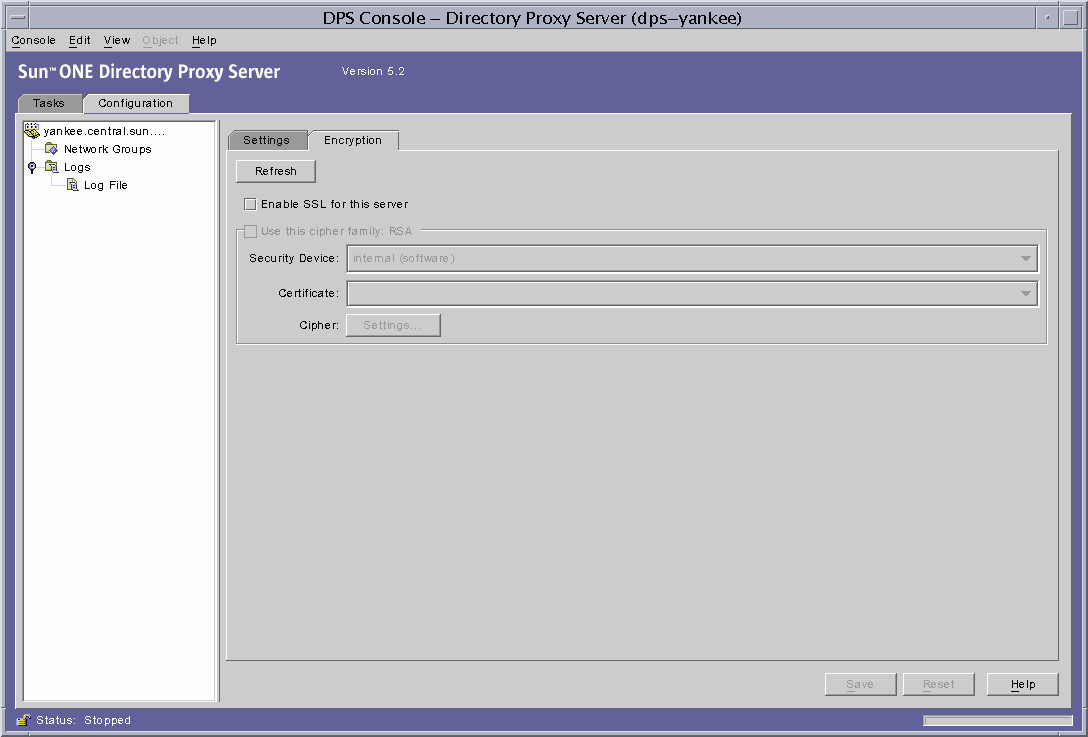Open the Console menu
The width and height of the screenshot is (1088, 737).
pyautogui.click(x=33, y=40)
